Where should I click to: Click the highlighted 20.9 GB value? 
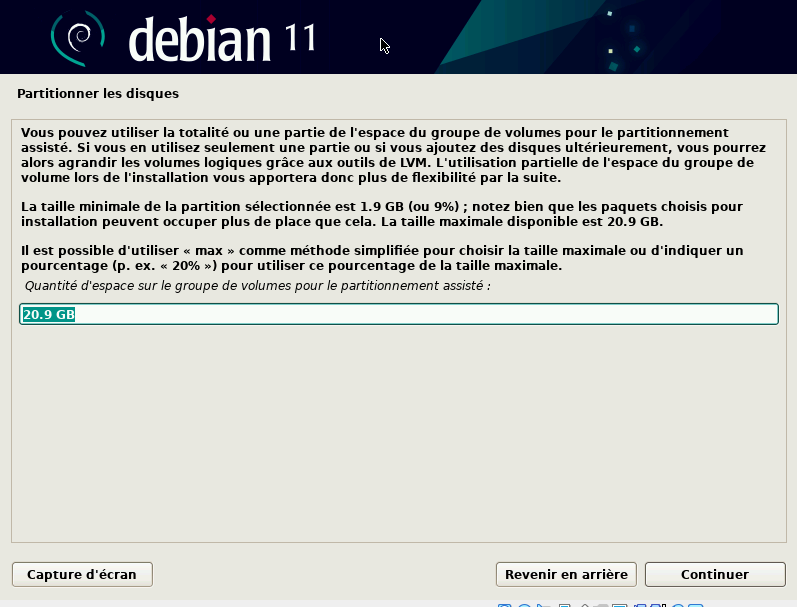coord(49,314)
